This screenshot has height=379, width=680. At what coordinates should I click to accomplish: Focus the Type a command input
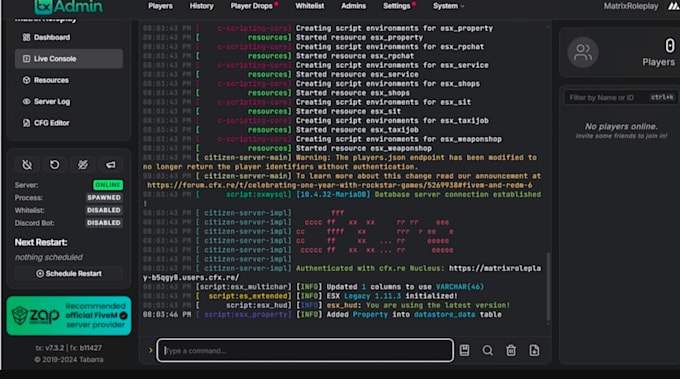(x=305, y=350)
